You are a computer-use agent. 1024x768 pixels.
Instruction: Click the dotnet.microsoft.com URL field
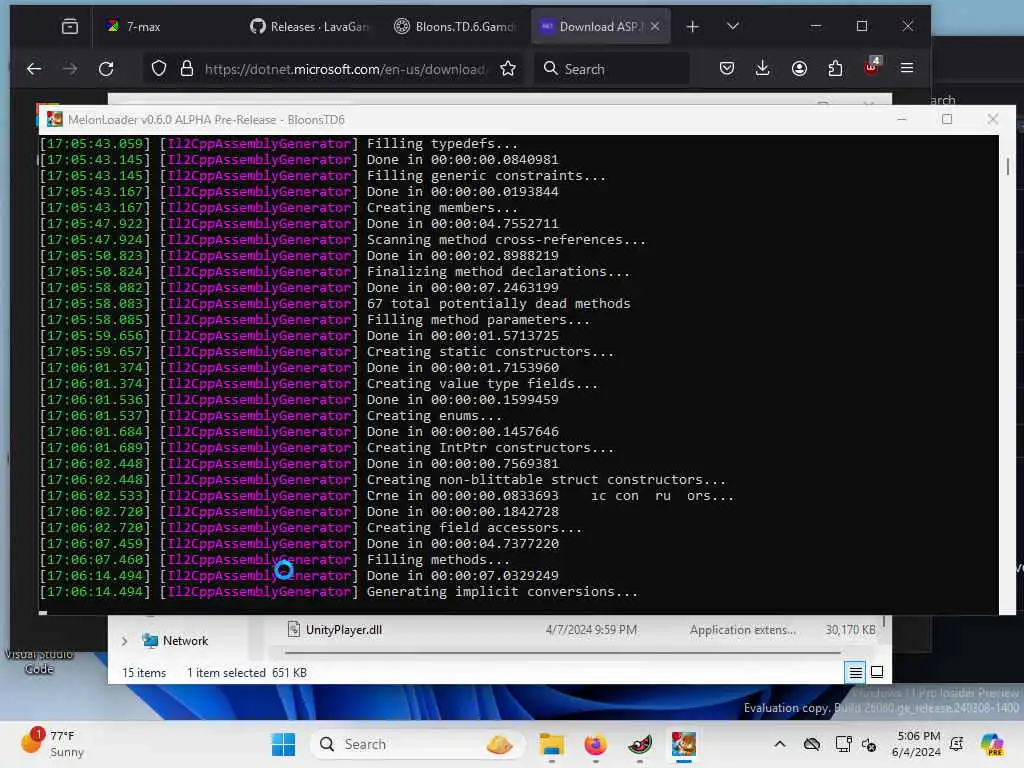(x=345, y=69)
